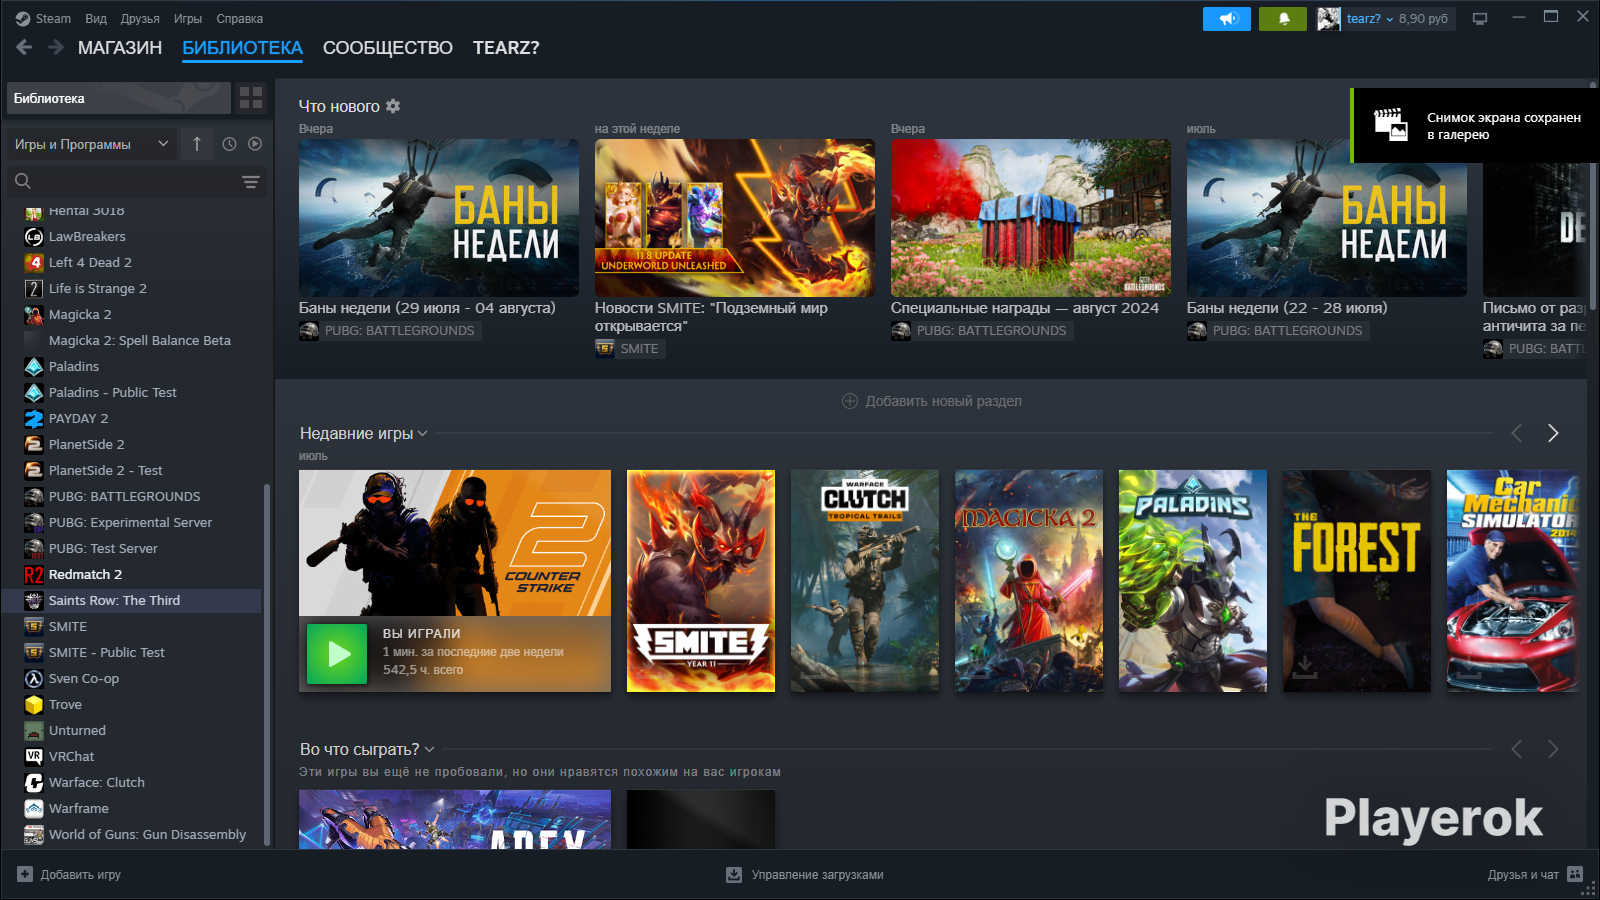Screen dimensions: 1600x900
Task: Open the Warface Clutch game cover
Action: click(865, 581)
